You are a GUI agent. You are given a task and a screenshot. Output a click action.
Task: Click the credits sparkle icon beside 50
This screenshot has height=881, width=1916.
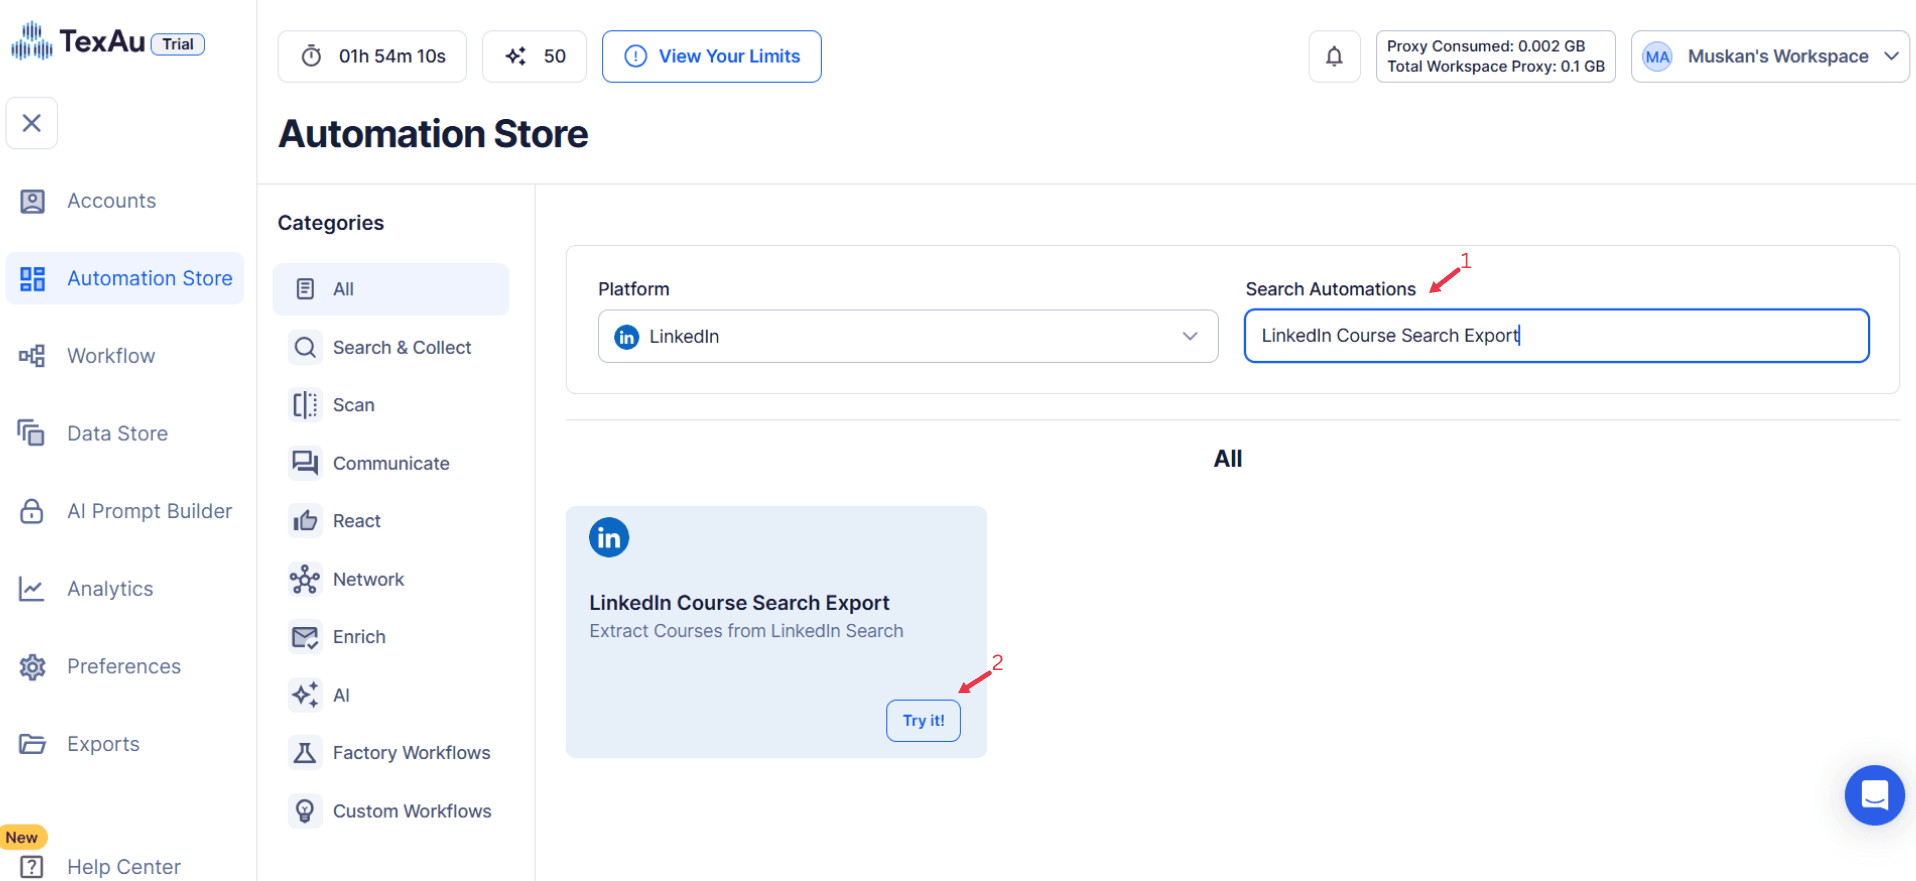[516, 56]
